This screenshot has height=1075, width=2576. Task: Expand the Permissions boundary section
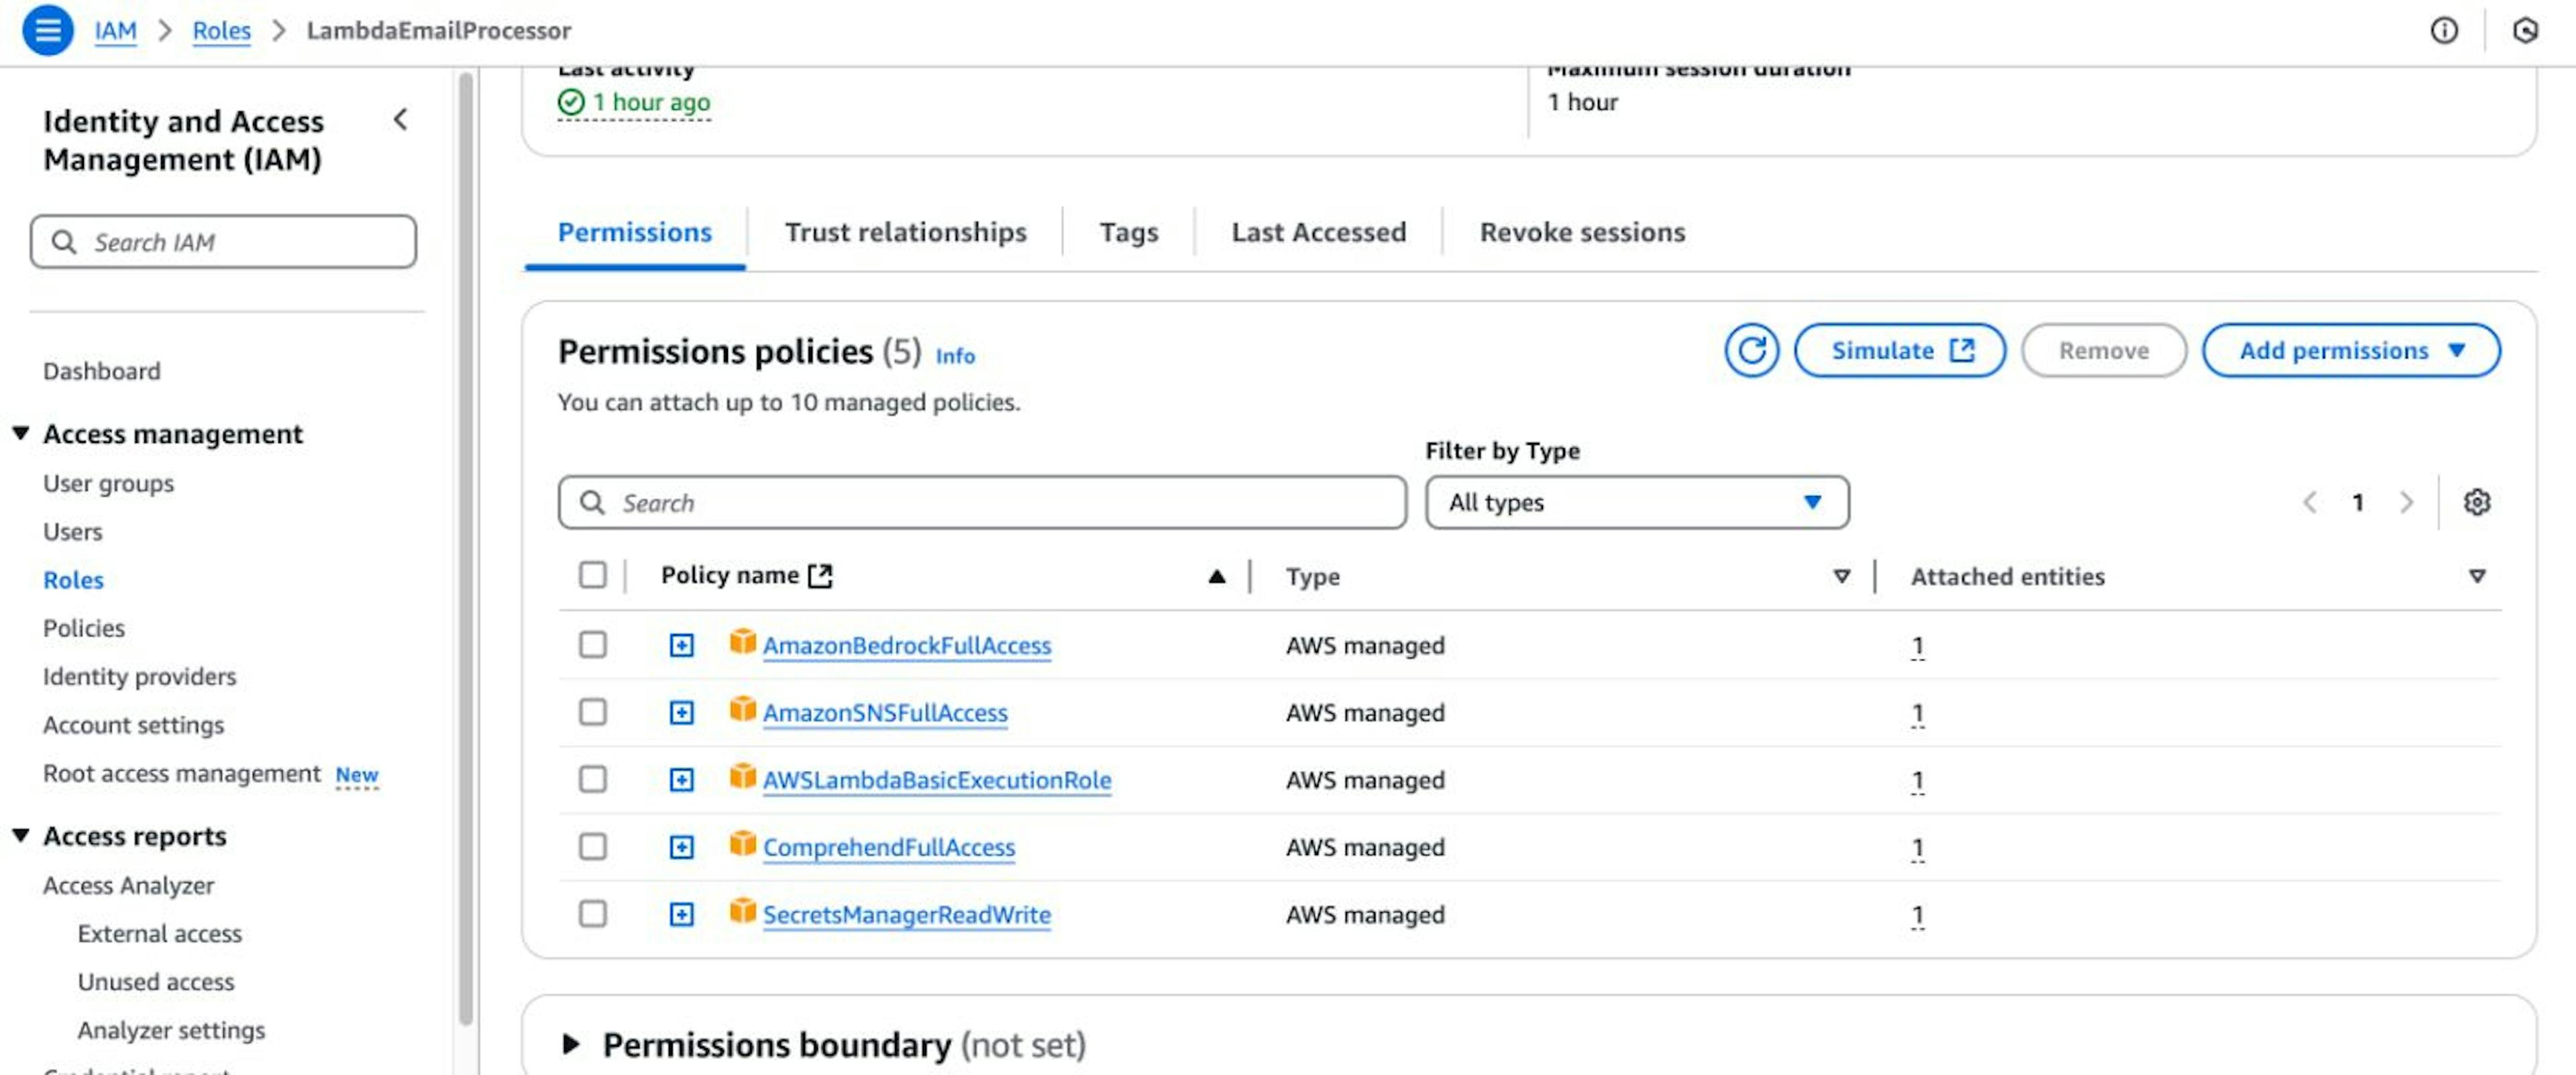tap(571, 1045)
